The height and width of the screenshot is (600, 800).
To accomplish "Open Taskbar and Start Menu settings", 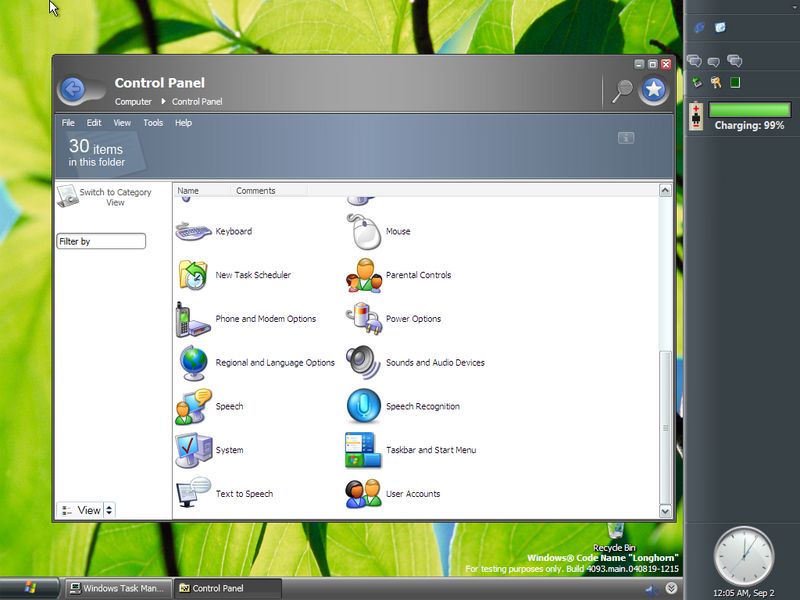I will (x=363, y=450).
